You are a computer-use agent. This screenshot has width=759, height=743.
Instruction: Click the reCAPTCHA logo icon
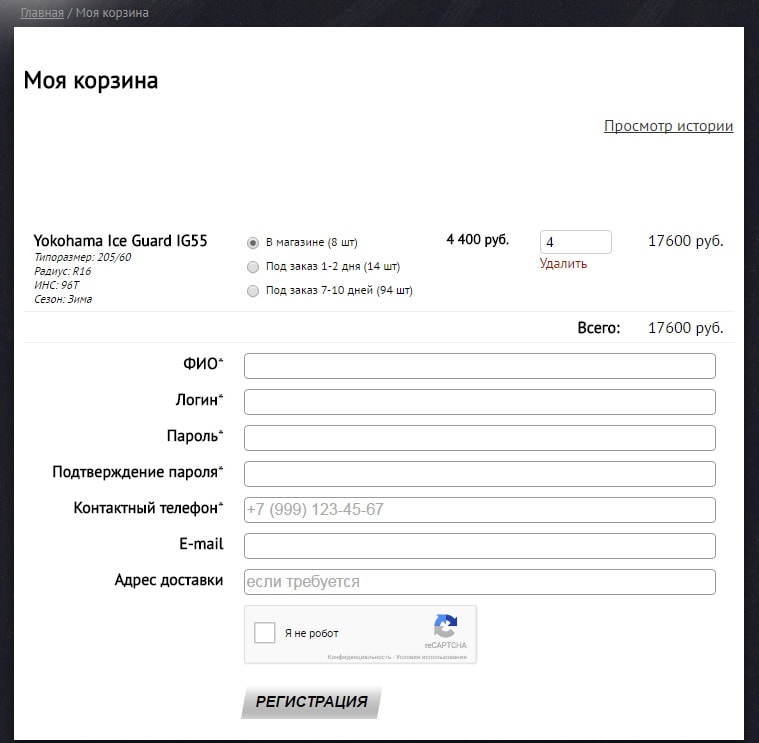(x=445, y=626)
